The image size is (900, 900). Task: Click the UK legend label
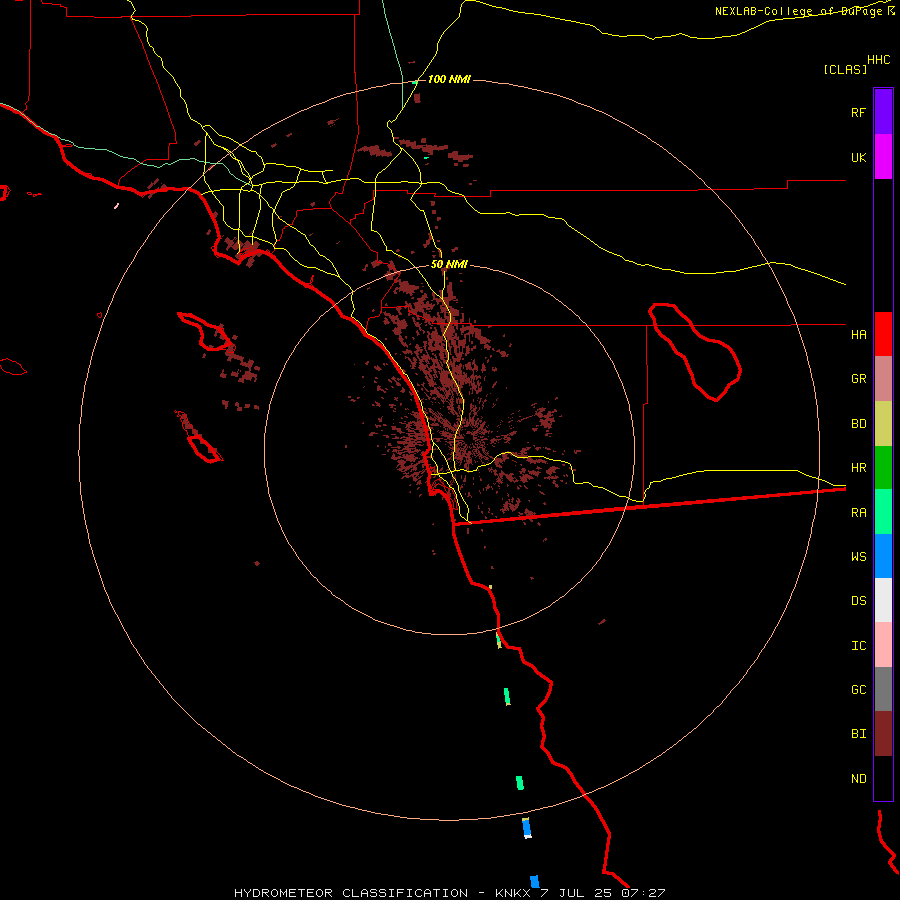point(858,158)
